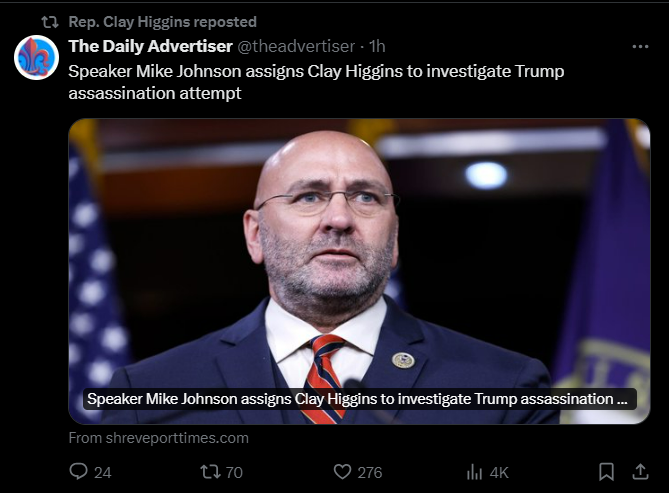Screen dimensions: 669x493
Task: Click the headline caption overlay on the image
Action: tap(357, 398)
